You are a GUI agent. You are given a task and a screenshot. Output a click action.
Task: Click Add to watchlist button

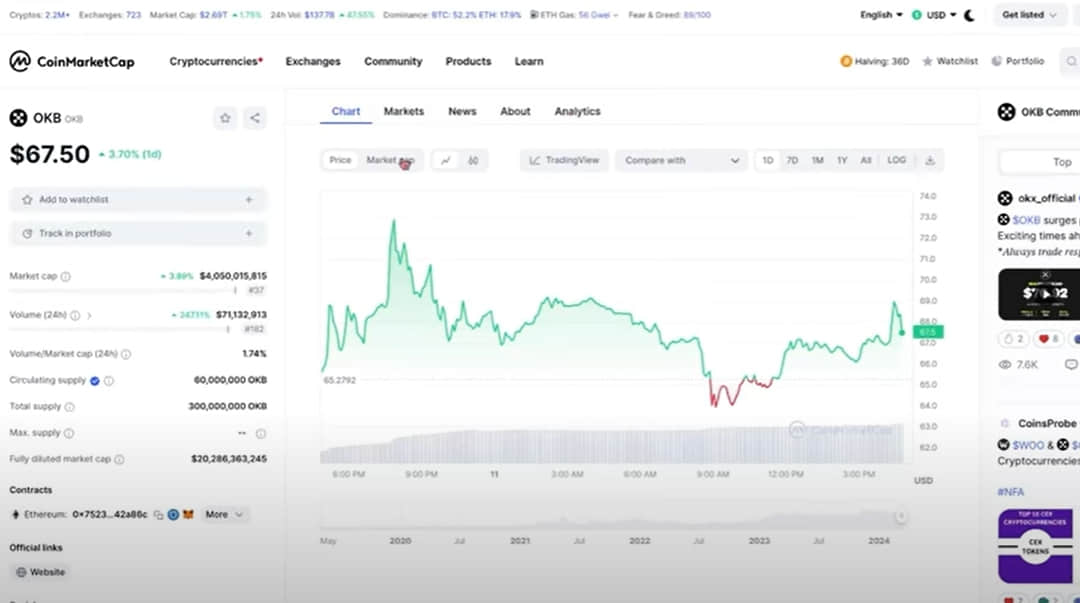coord(138,199)
